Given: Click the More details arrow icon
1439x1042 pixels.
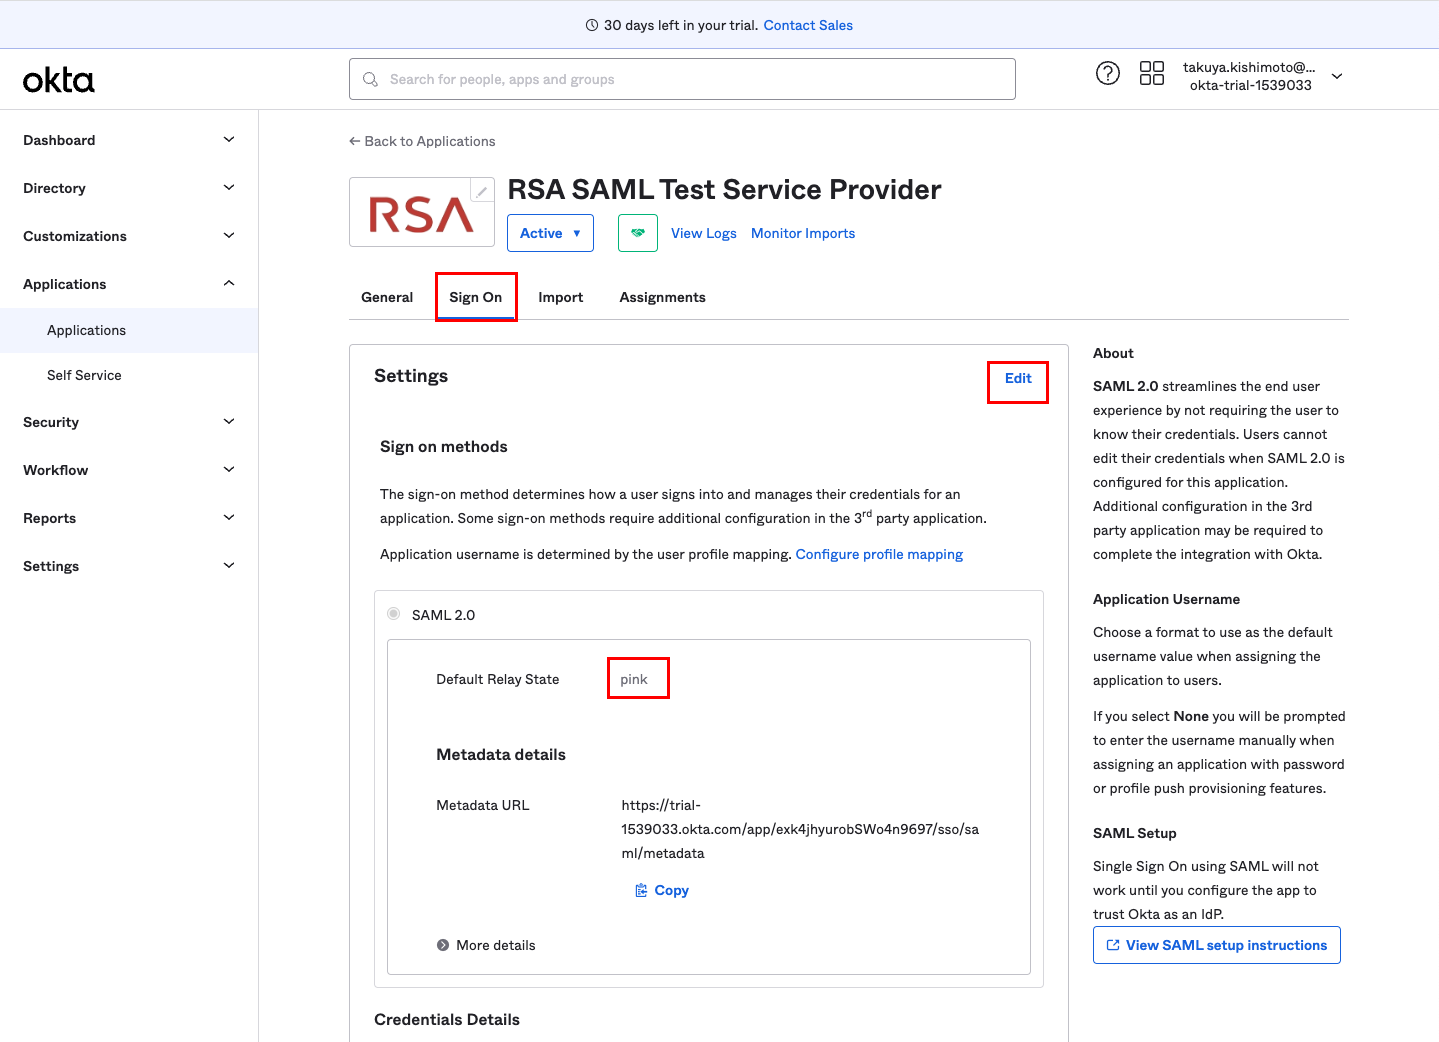Looking at the screenshot, I should [443, 945].
